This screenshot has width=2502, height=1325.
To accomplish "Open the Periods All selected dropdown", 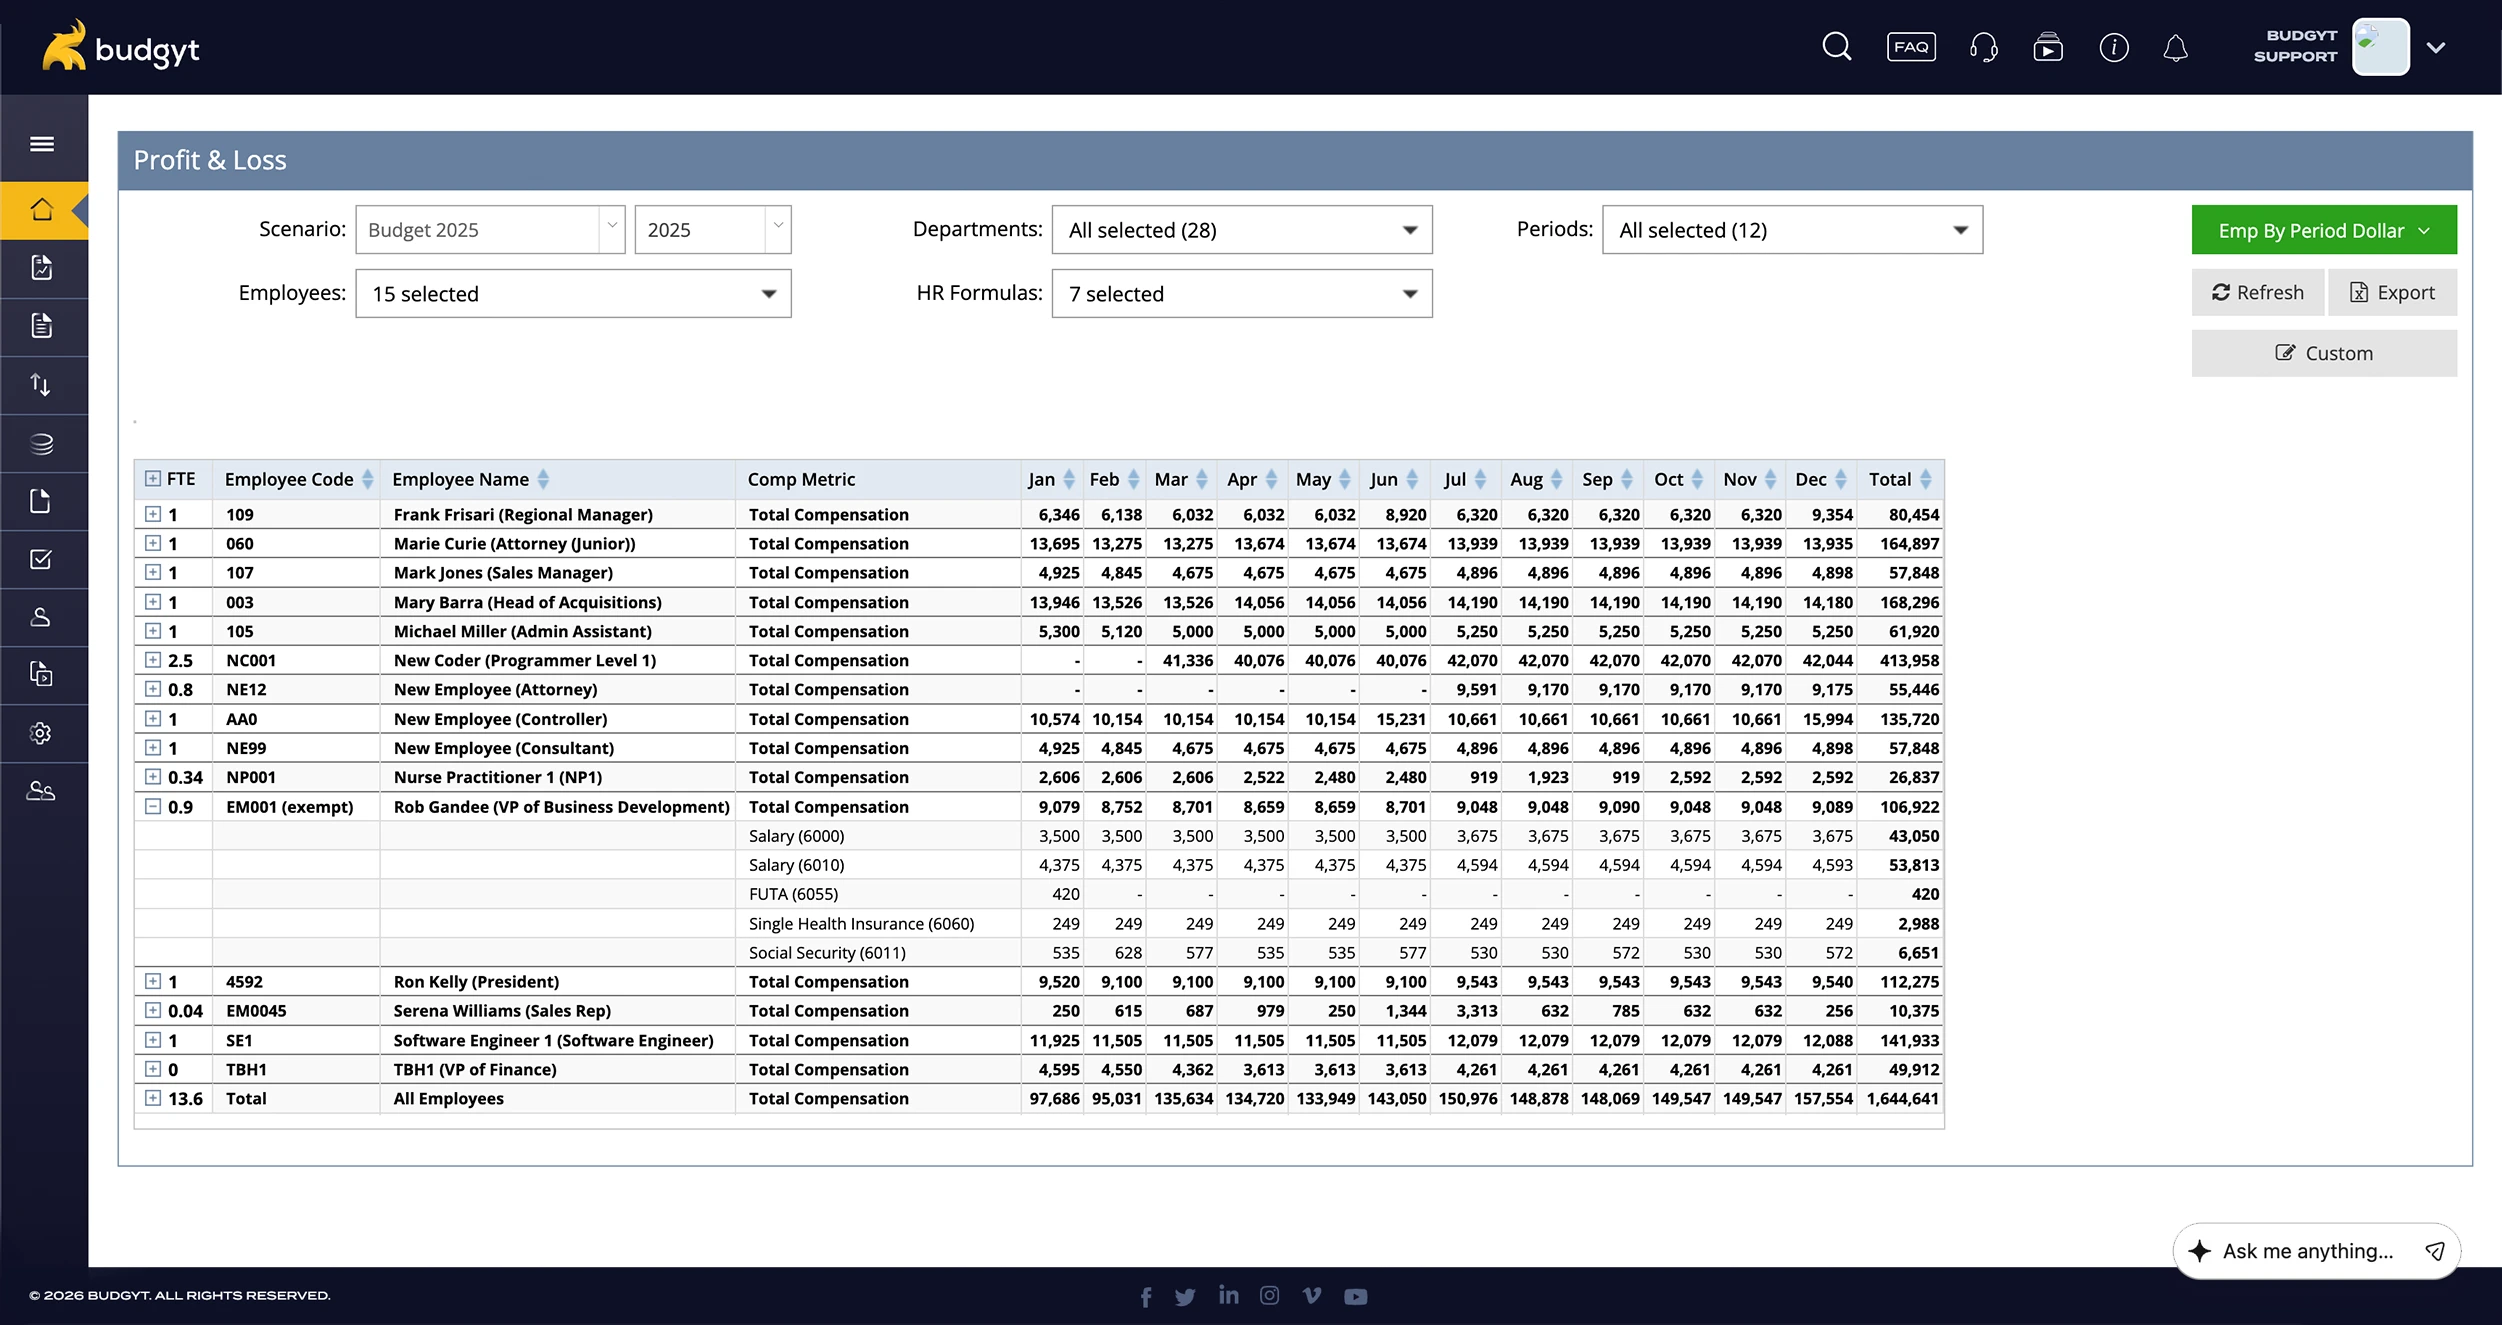I will coord(1791,230).
